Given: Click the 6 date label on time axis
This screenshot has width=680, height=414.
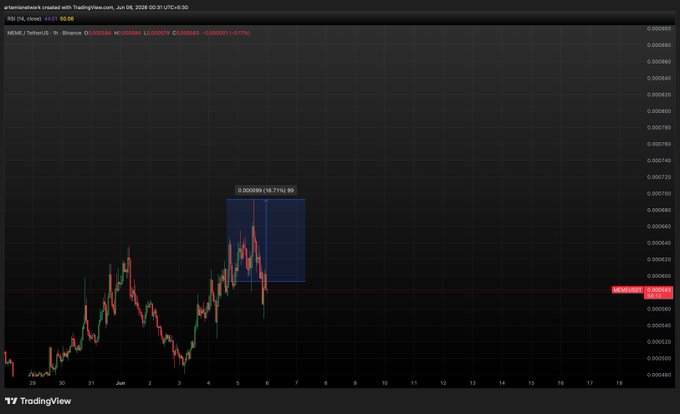Looking at the screenshot, I should (267, 383).
